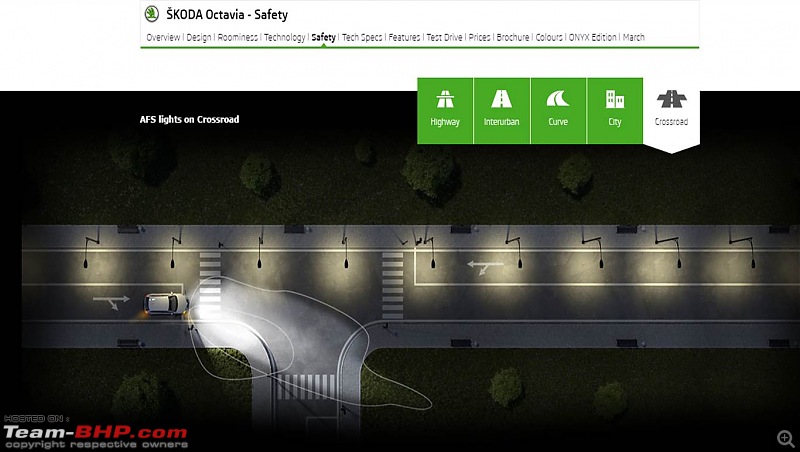
Task: Select the Highway lighting mode tile
Action: (445, 111)
